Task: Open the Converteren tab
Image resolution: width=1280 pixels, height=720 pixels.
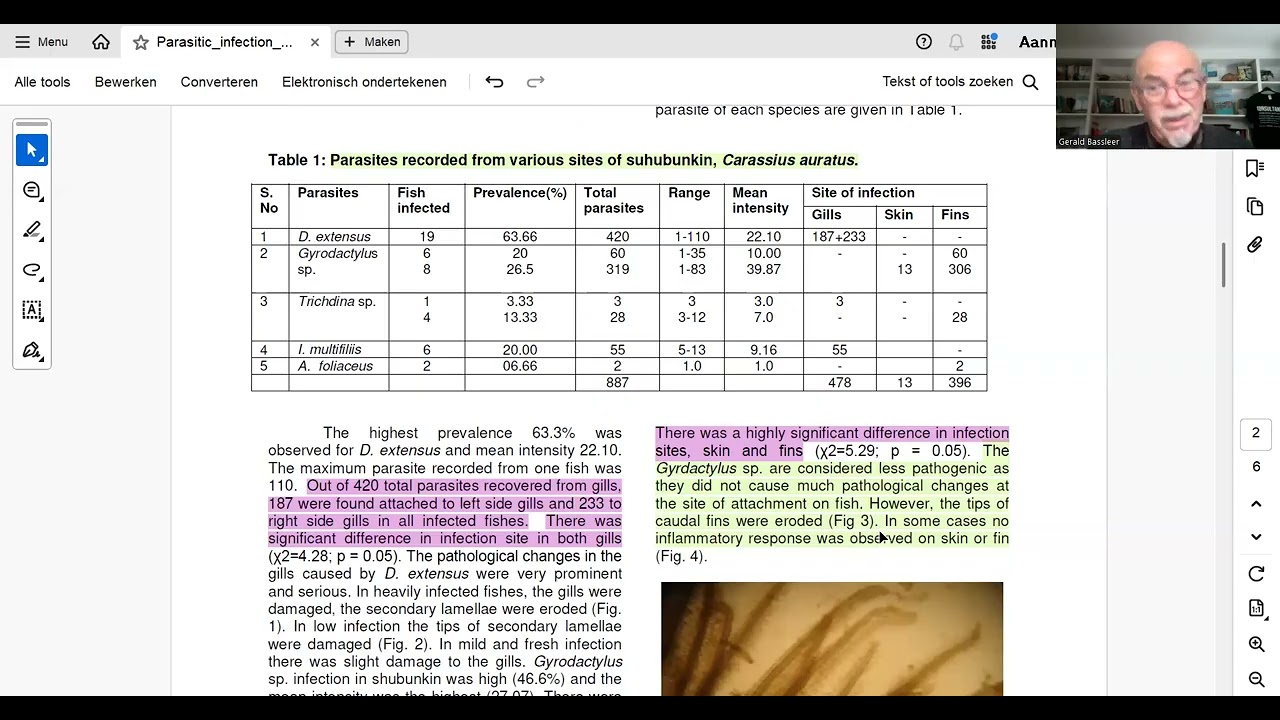Action: click(219, 82)
